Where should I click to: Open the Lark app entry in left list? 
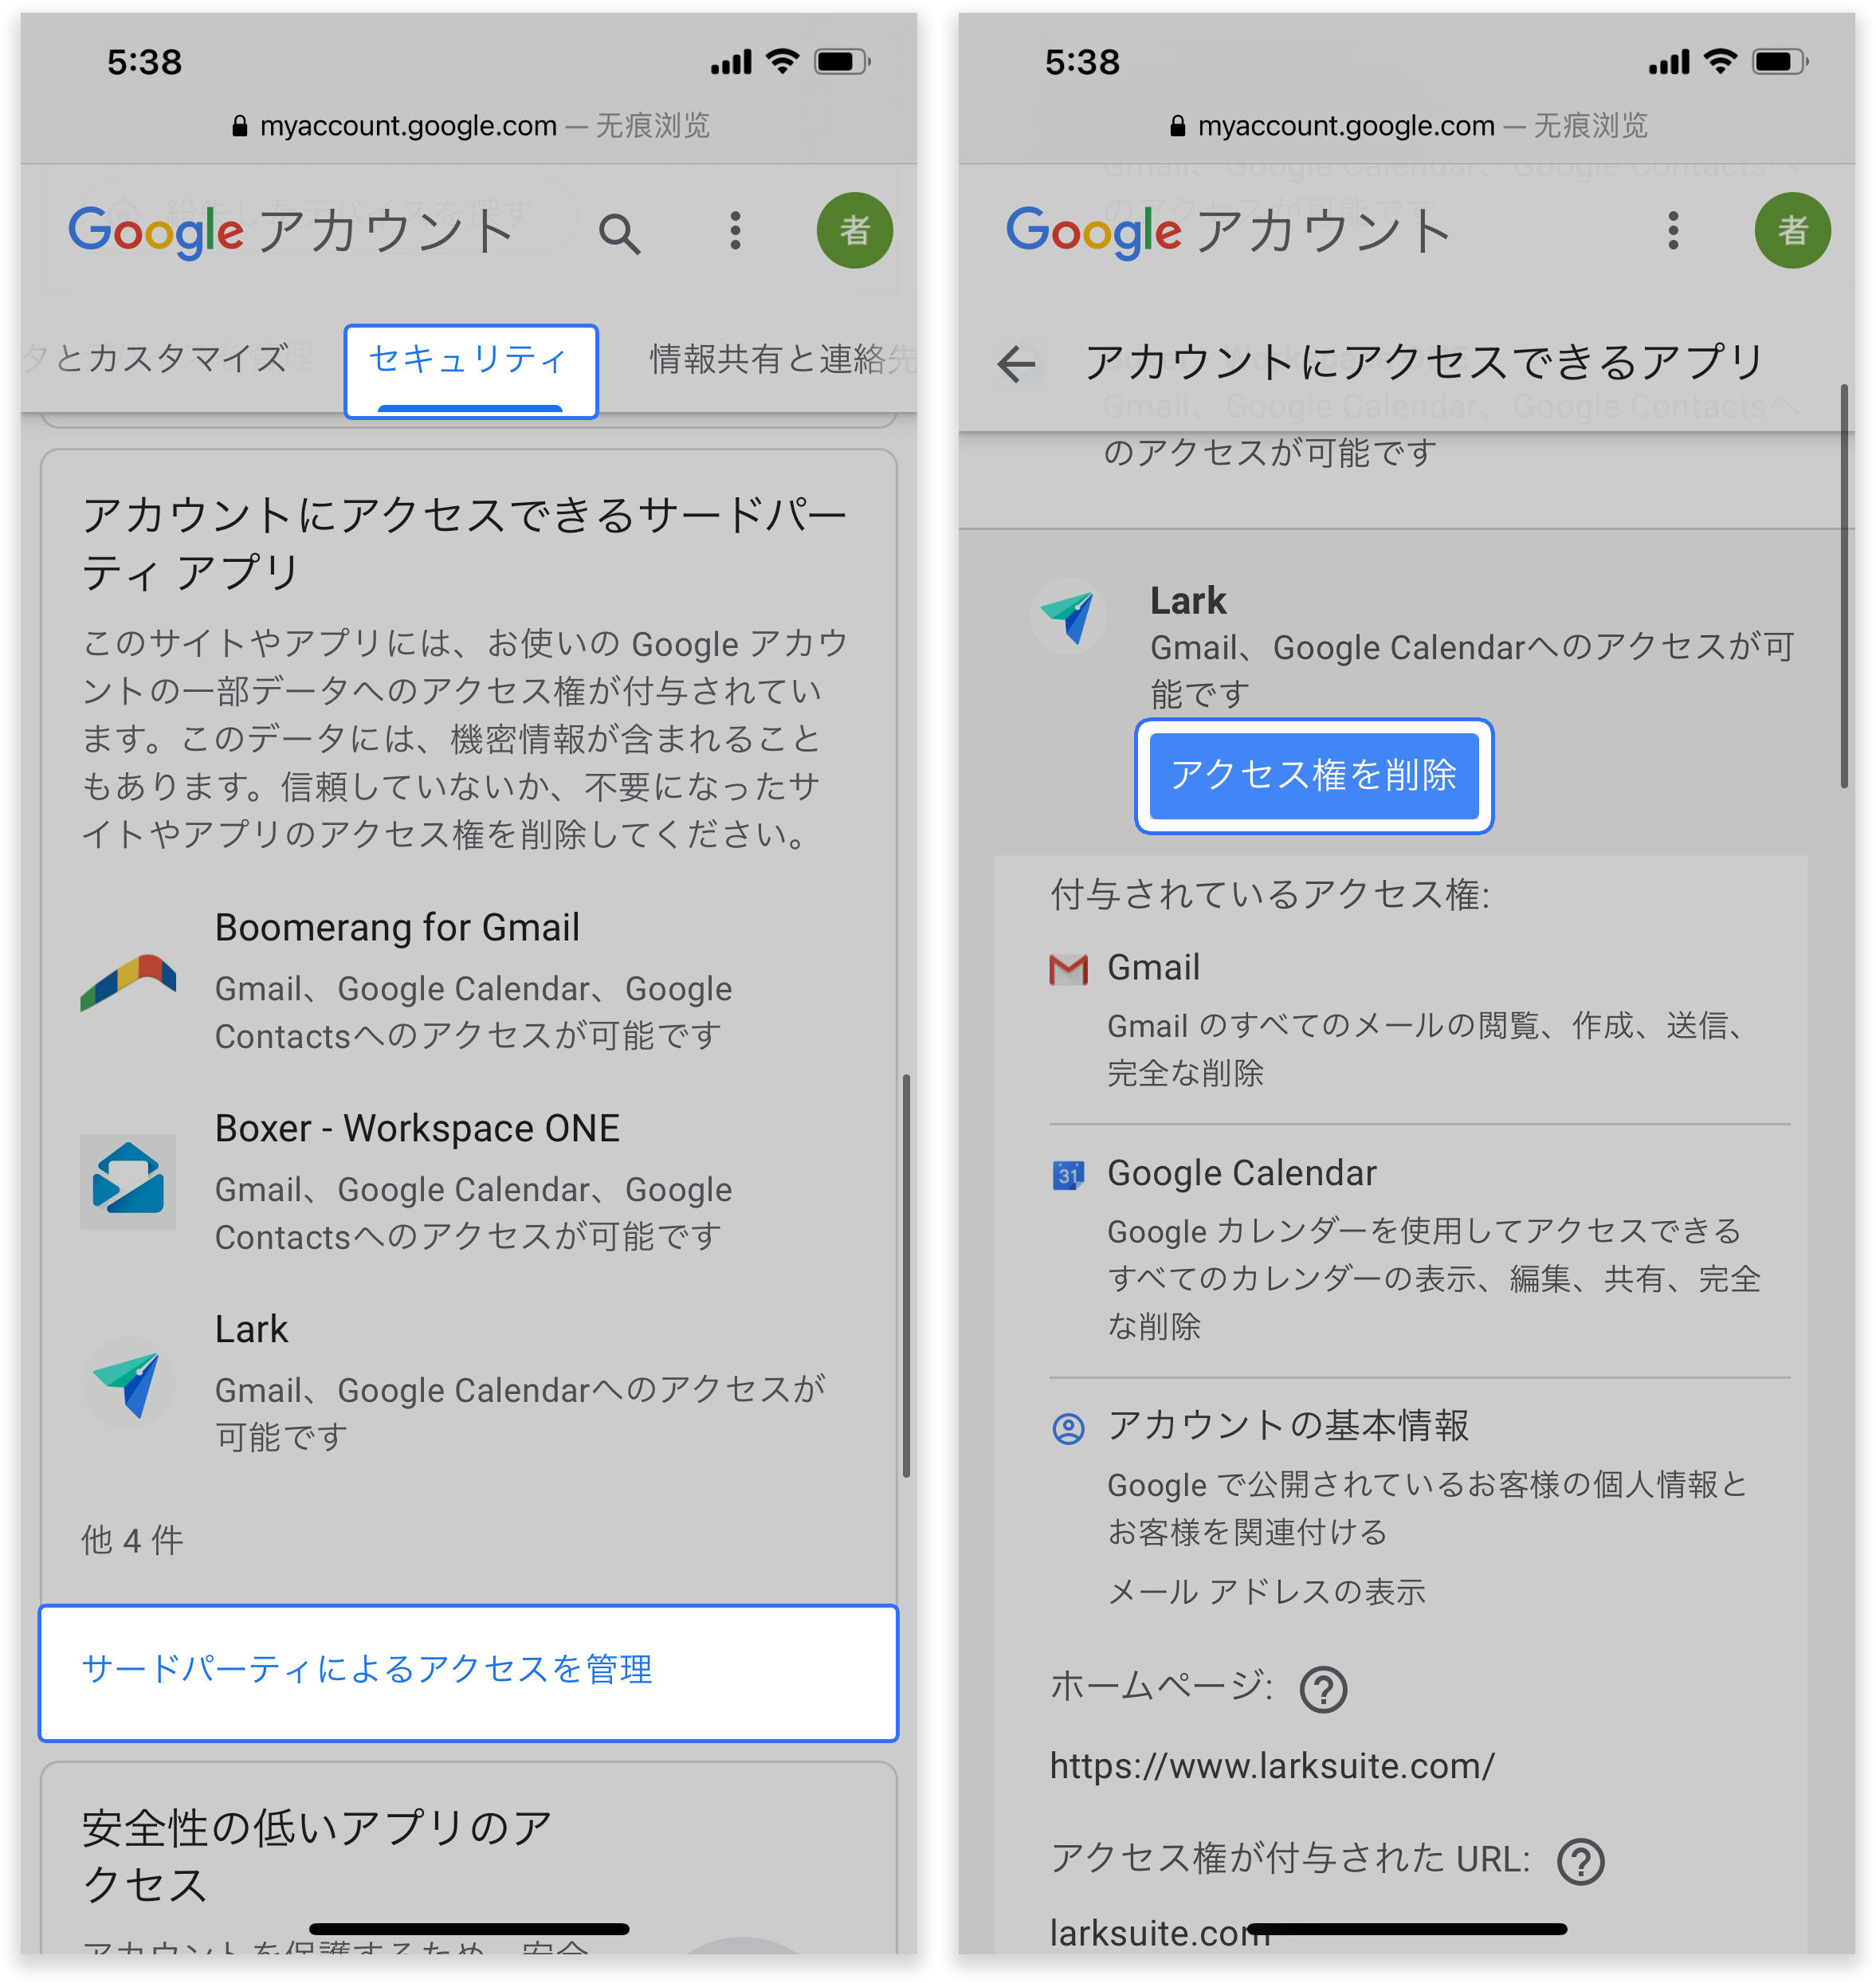(x=468, y=1382)
